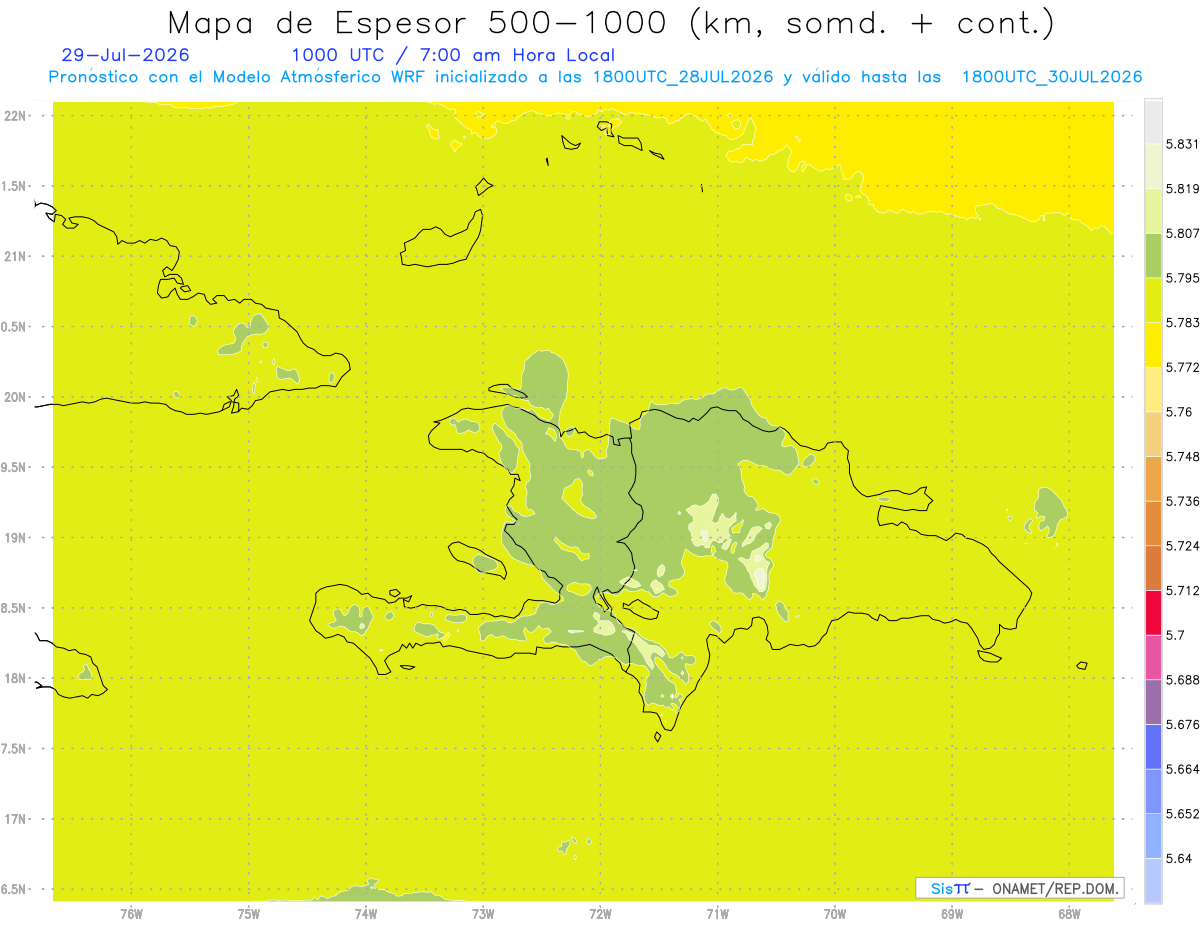Click the legend value 5.64
This screenshot has width=1200, height=927.
(x=1178, y=858)
